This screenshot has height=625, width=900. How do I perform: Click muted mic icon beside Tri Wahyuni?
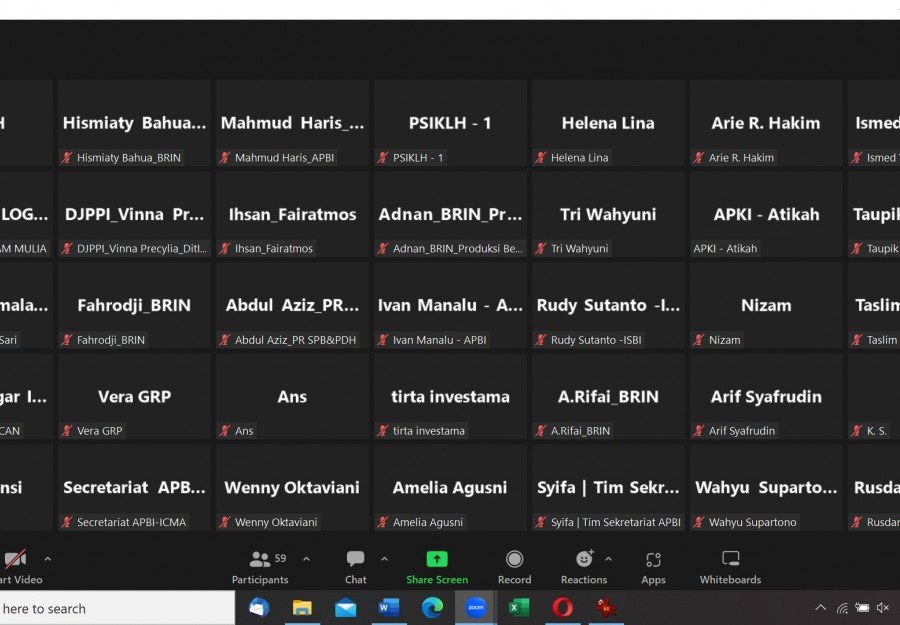[541, 249]
